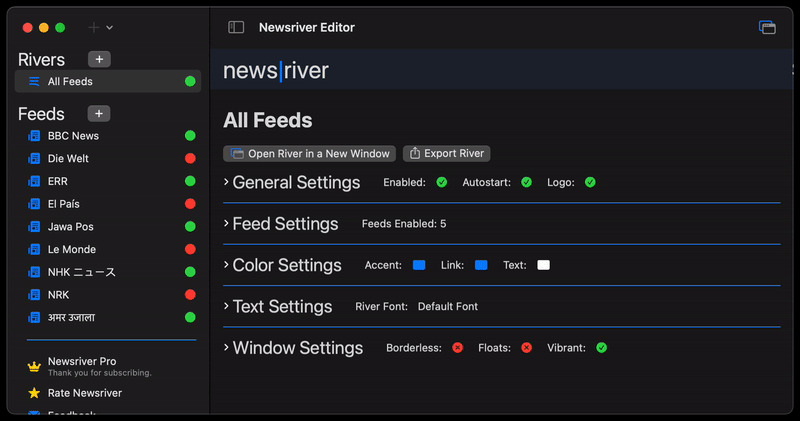Click the All Feeds list icon
This screenshot has height=421, width=800.
(x=34, y=81)
